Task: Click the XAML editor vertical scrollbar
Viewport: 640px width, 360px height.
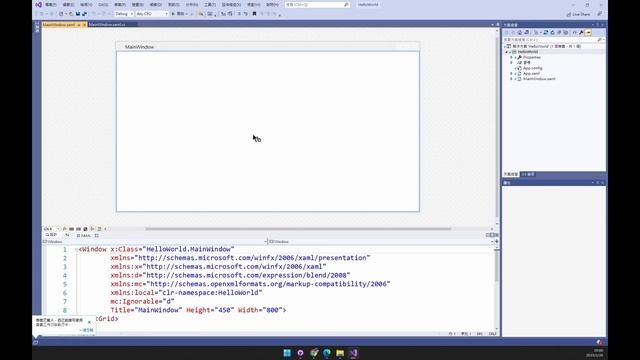Action: 497,265
